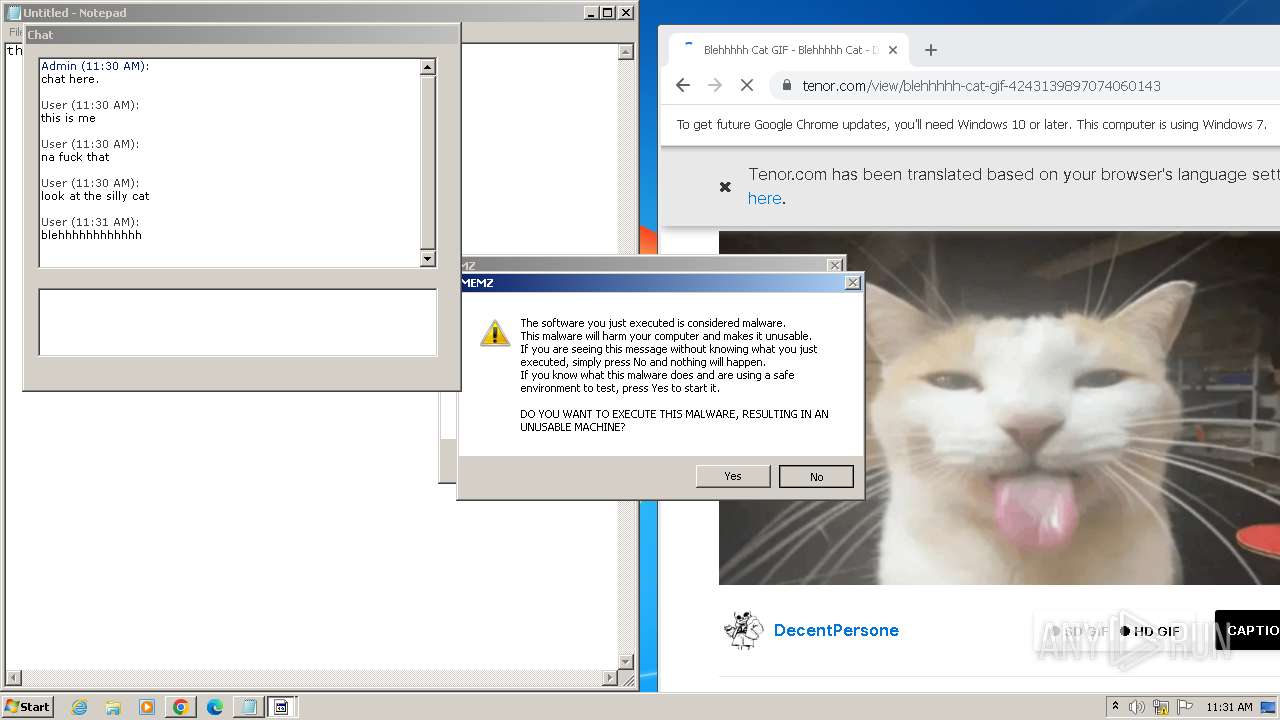
Task: Click Notepad's vertical scroll down arrow
Action: pyautogui.click(x=626, y=662)
